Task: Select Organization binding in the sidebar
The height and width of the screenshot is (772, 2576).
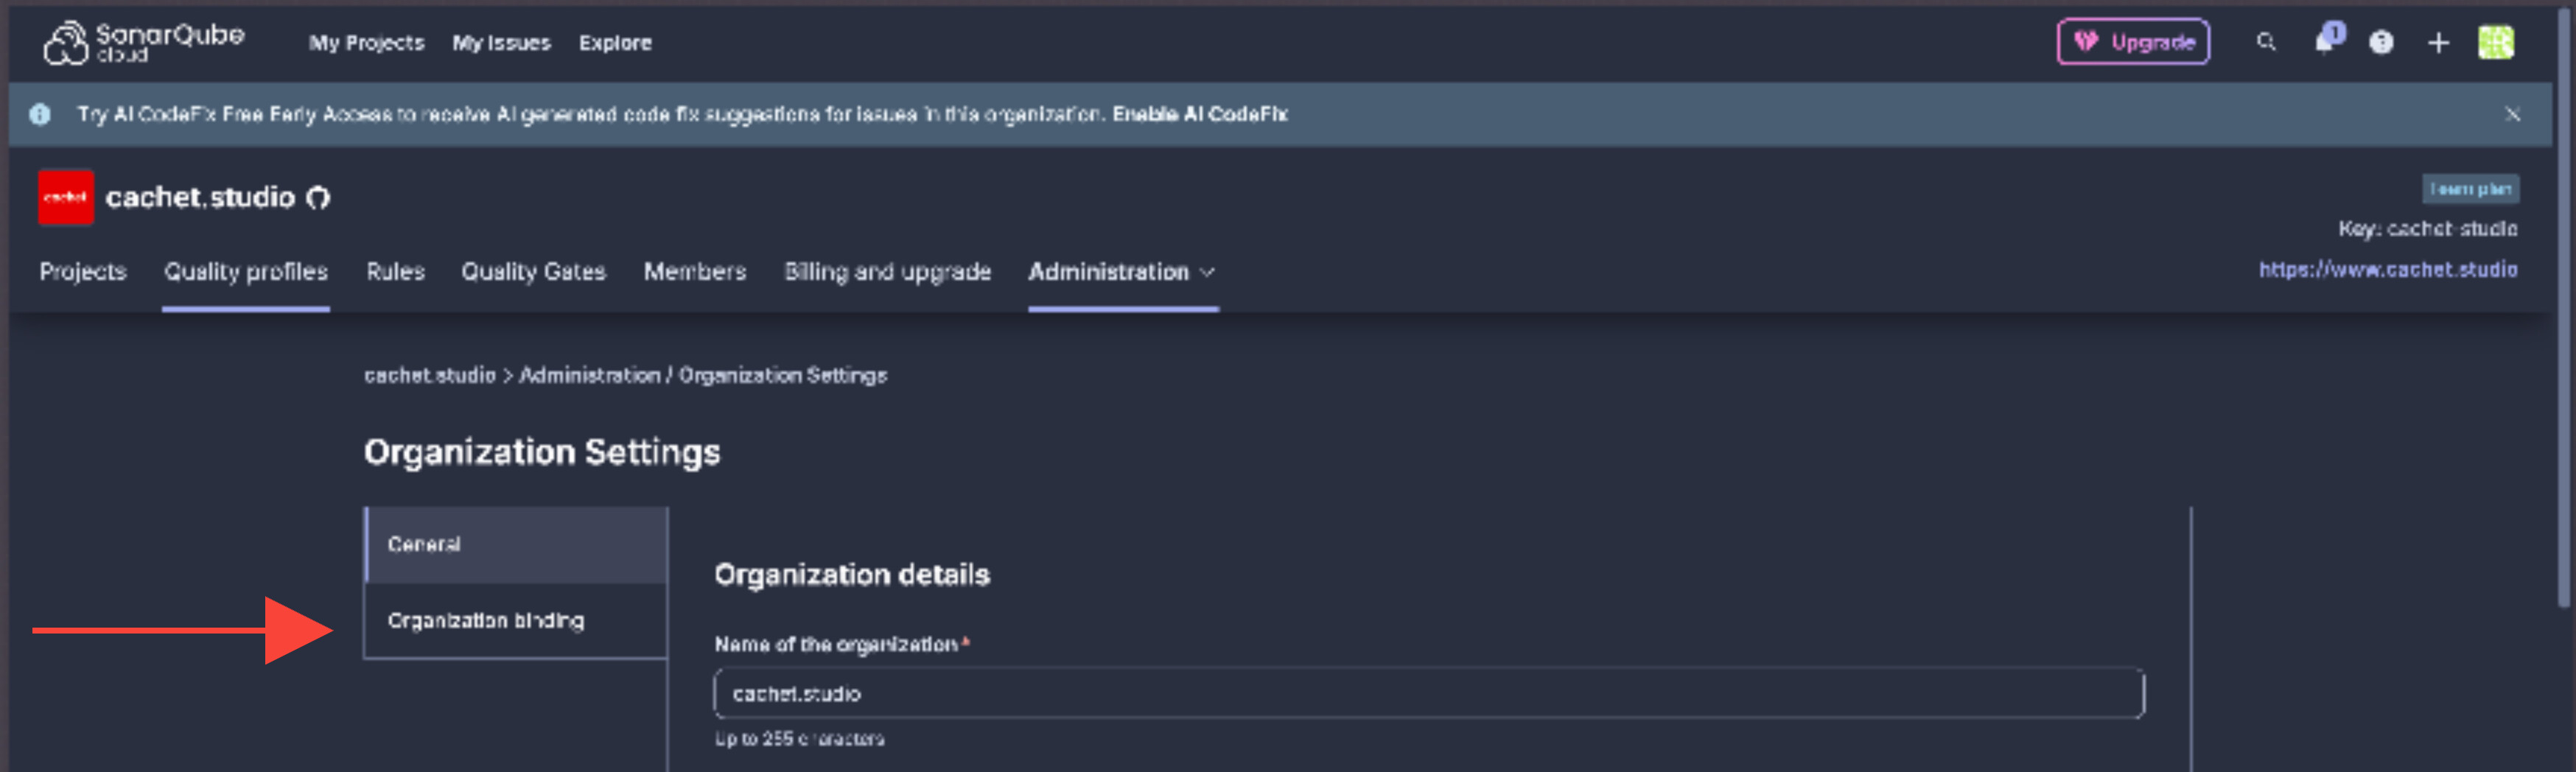Action: (516, 621)
